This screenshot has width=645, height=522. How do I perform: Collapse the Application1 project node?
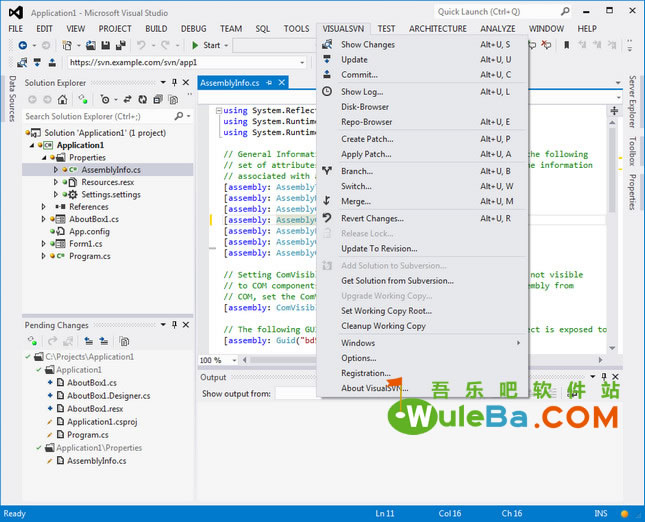click(32, 145)
